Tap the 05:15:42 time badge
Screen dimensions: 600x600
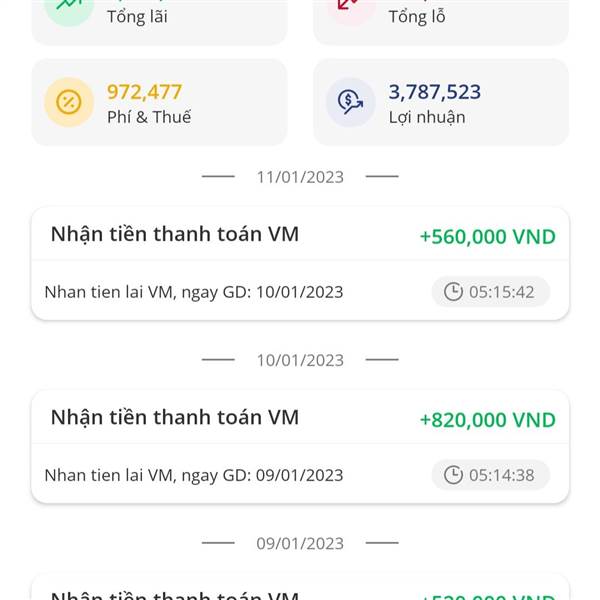(491, 292)
